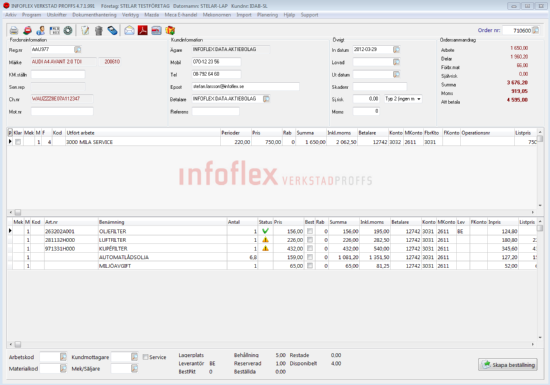Click lookup icon next to Reg.nr field
The image size is (550, 385).
pos(78,49)
